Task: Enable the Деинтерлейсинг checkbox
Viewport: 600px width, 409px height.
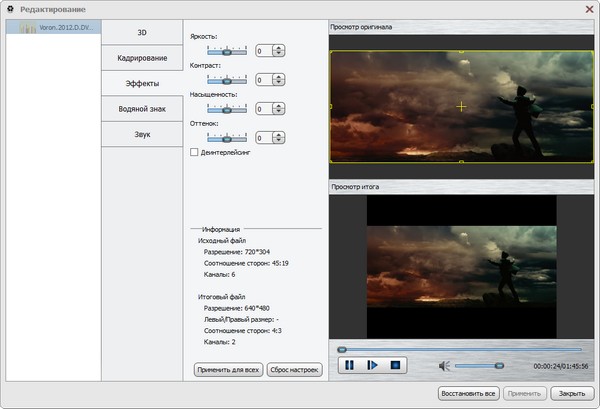Action: (194, 153)
